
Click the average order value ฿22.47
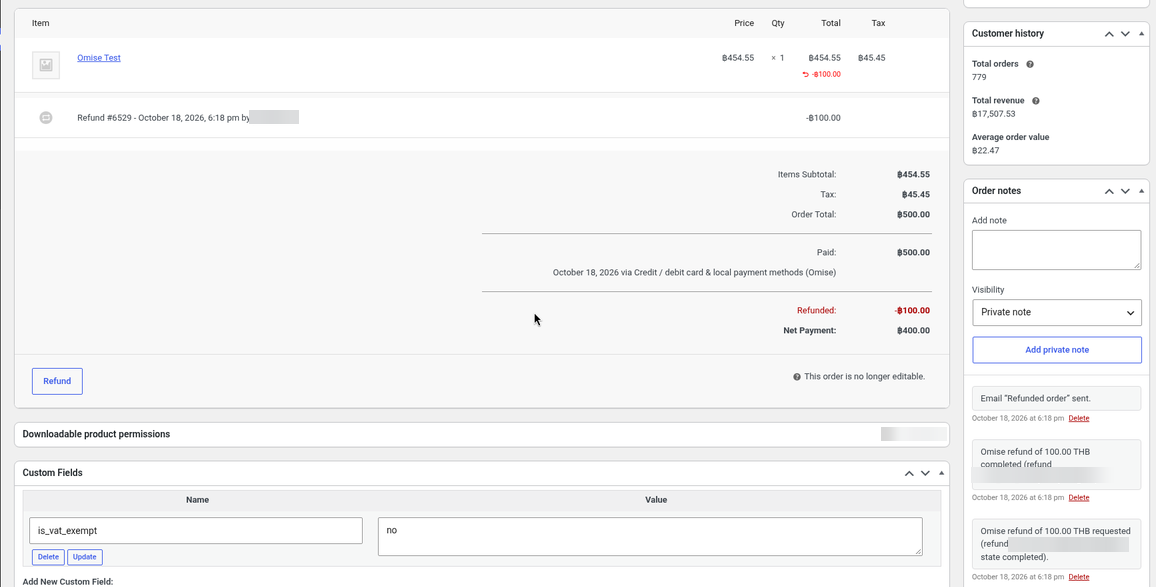986,151
